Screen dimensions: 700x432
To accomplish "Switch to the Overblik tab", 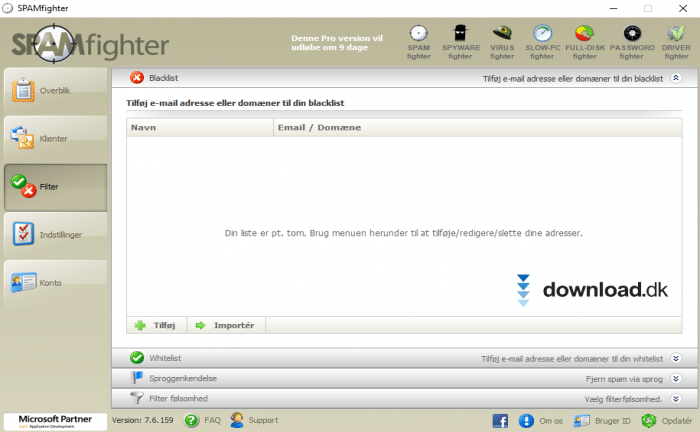I will (55, 92).
